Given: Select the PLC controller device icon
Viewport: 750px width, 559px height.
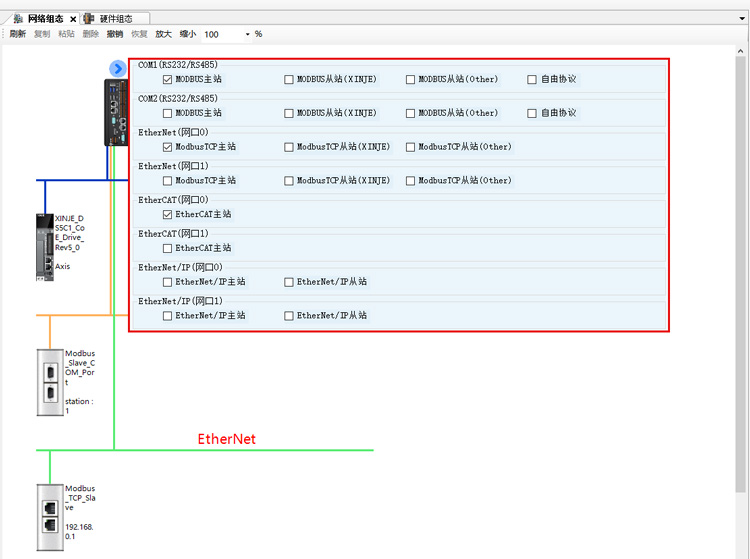Looking at the screenshot, I should (116, 112).
